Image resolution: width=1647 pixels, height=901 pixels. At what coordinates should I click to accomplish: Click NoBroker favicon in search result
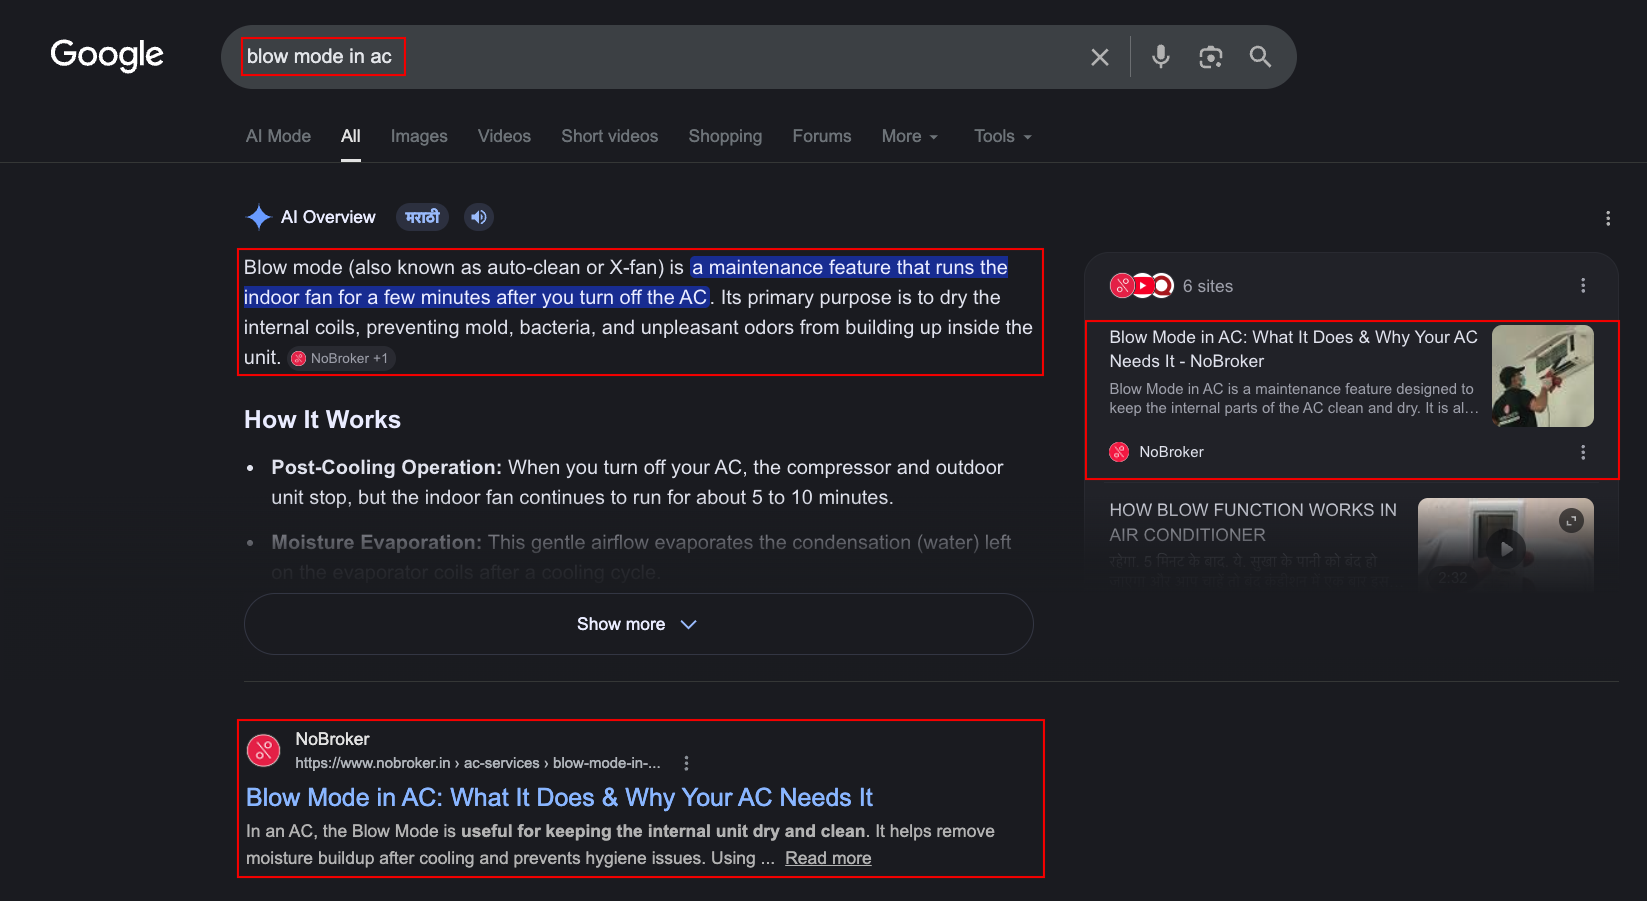point(264,750)
